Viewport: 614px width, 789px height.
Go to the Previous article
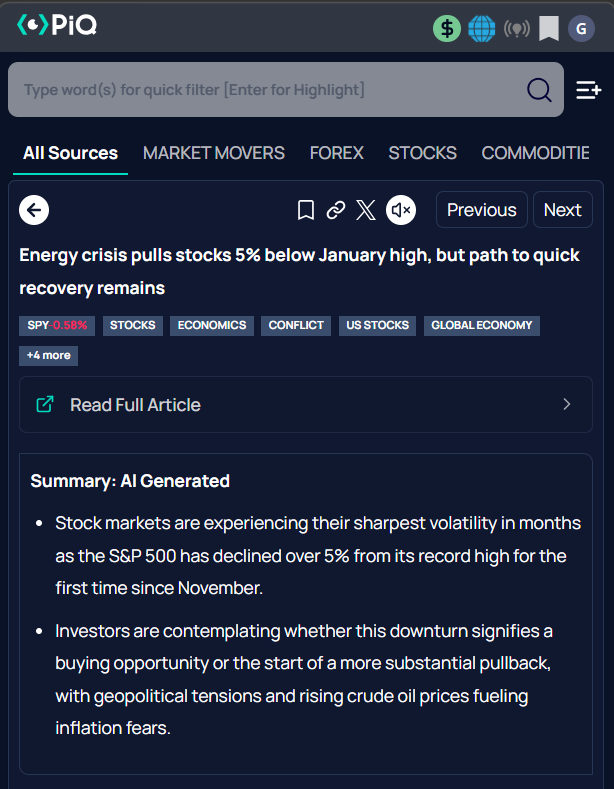click(x=482, y=210)
